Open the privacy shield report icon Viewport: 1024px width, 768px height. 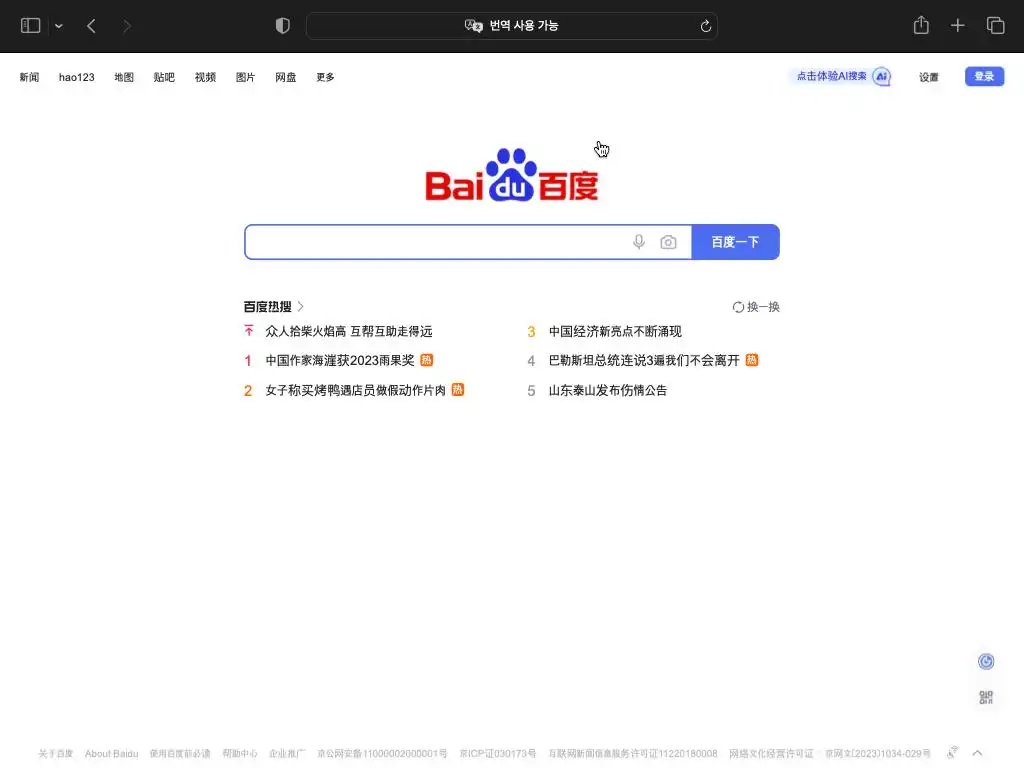coord(282,25)
